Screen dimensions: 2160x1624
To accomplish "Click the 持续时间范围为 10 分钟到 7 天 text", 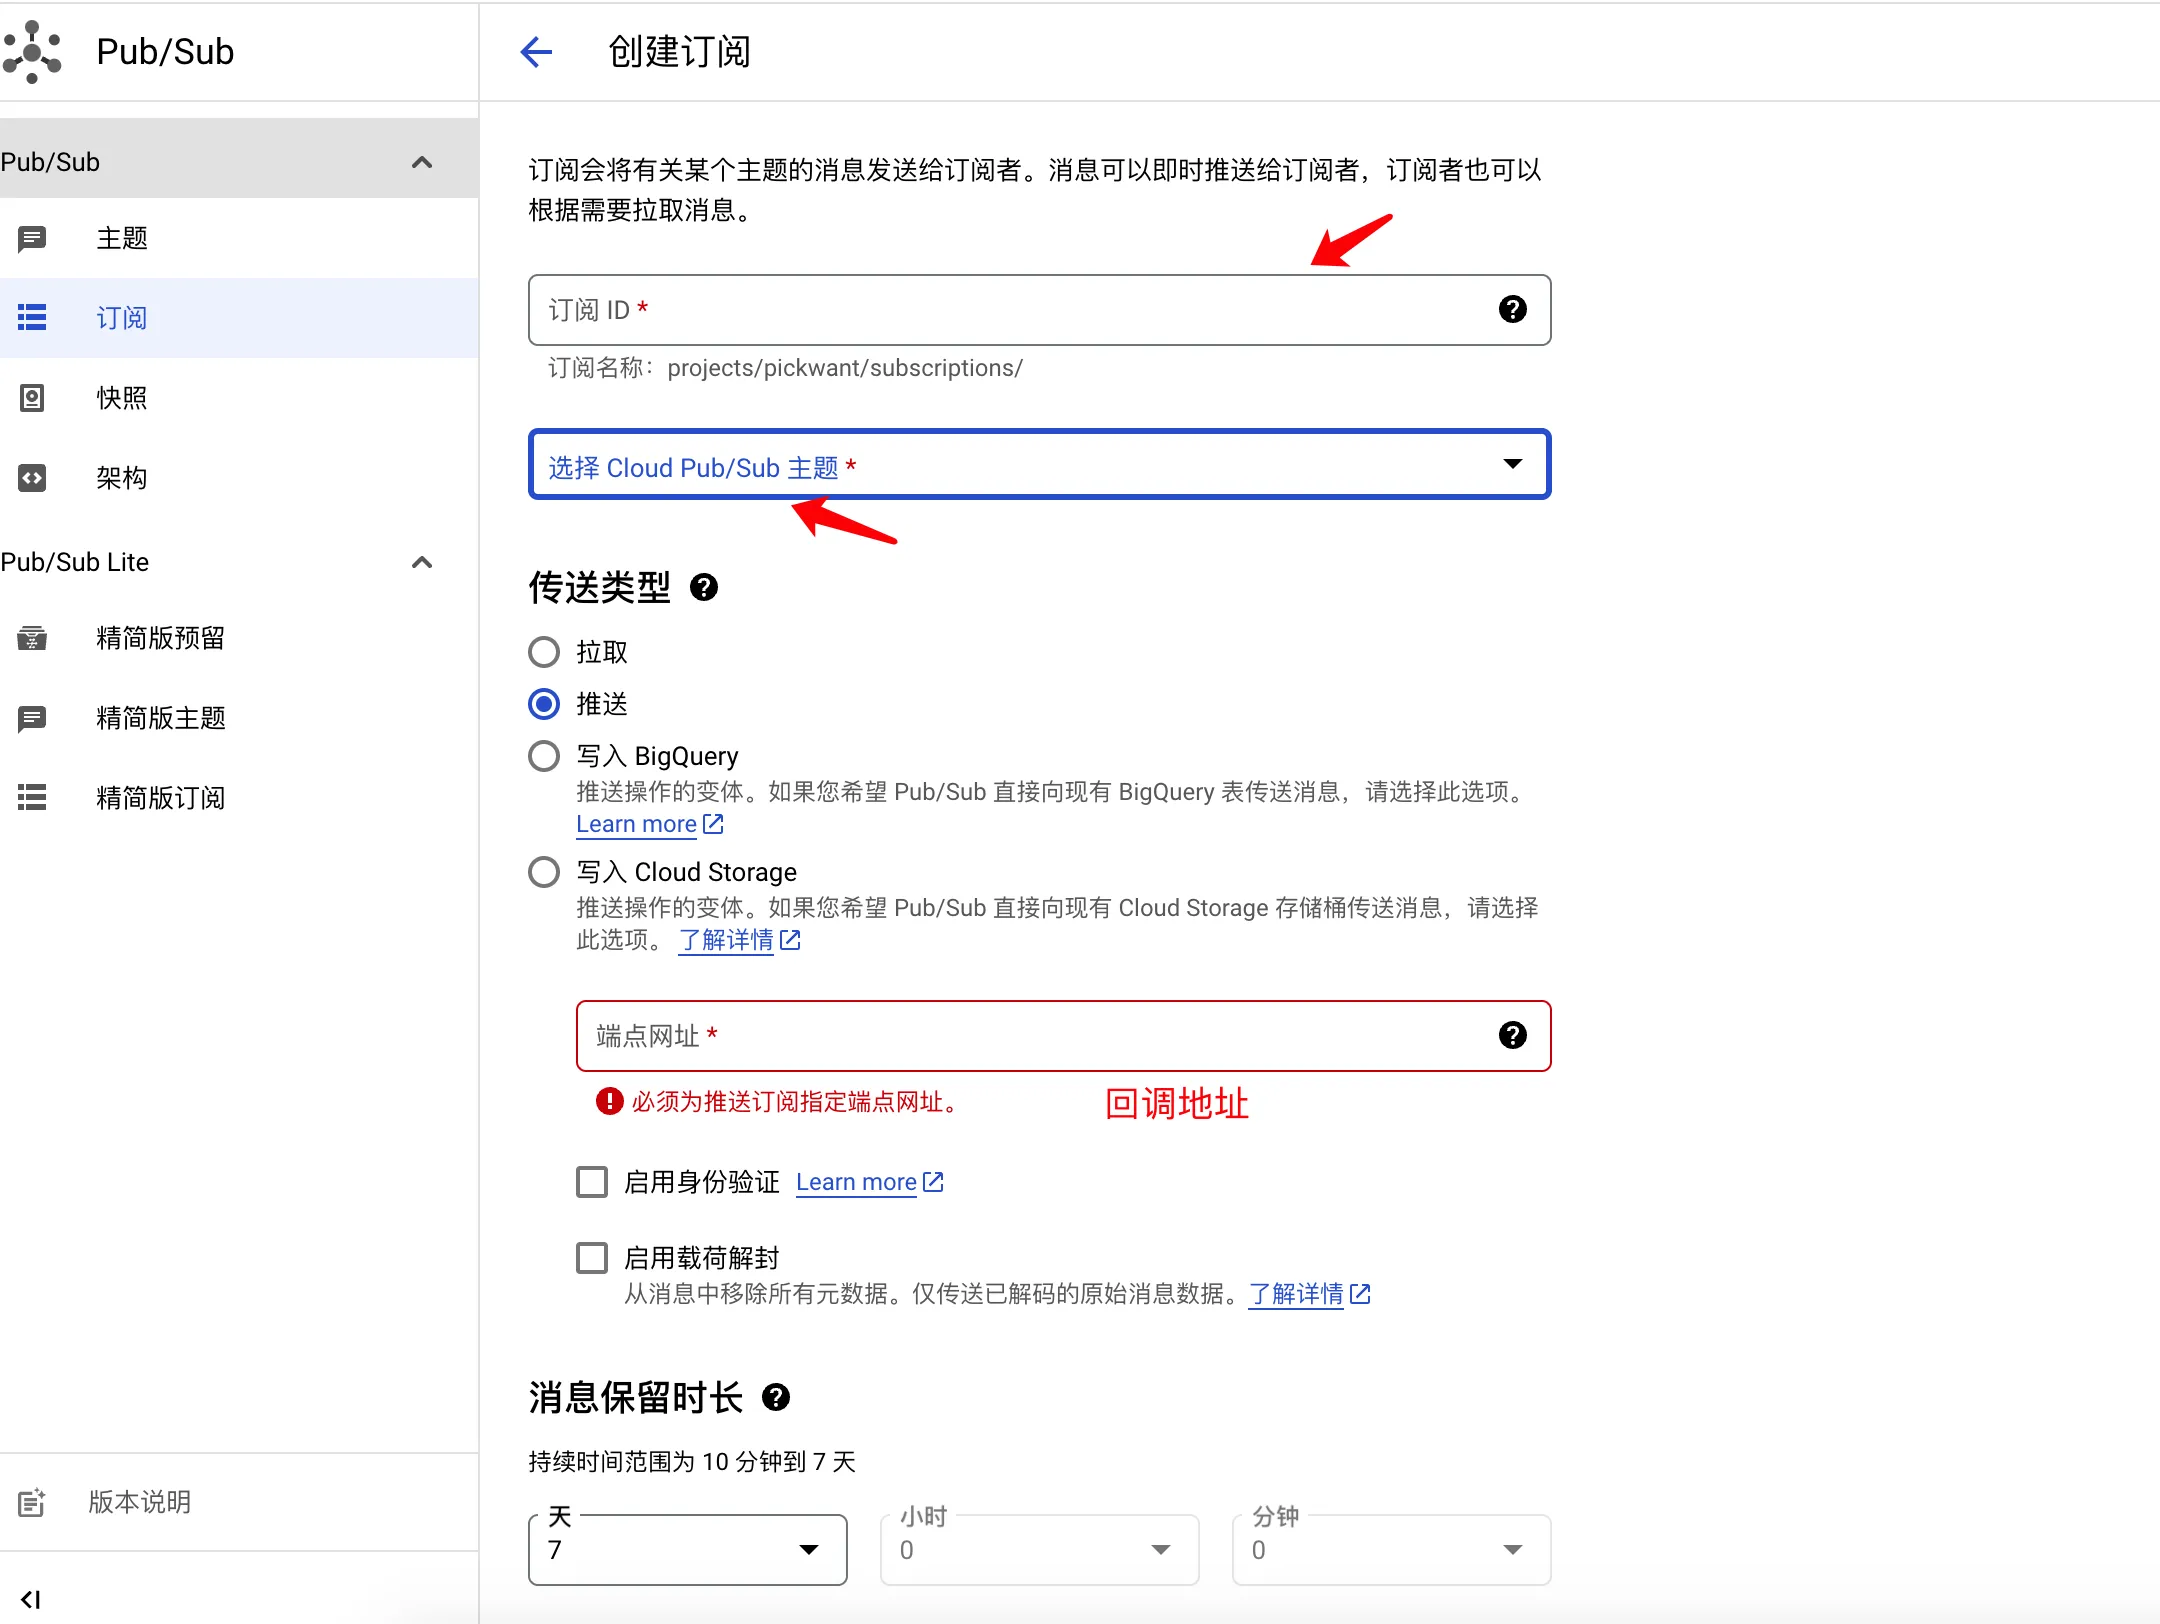I will pyautogui.click(x=692, y=1462).
